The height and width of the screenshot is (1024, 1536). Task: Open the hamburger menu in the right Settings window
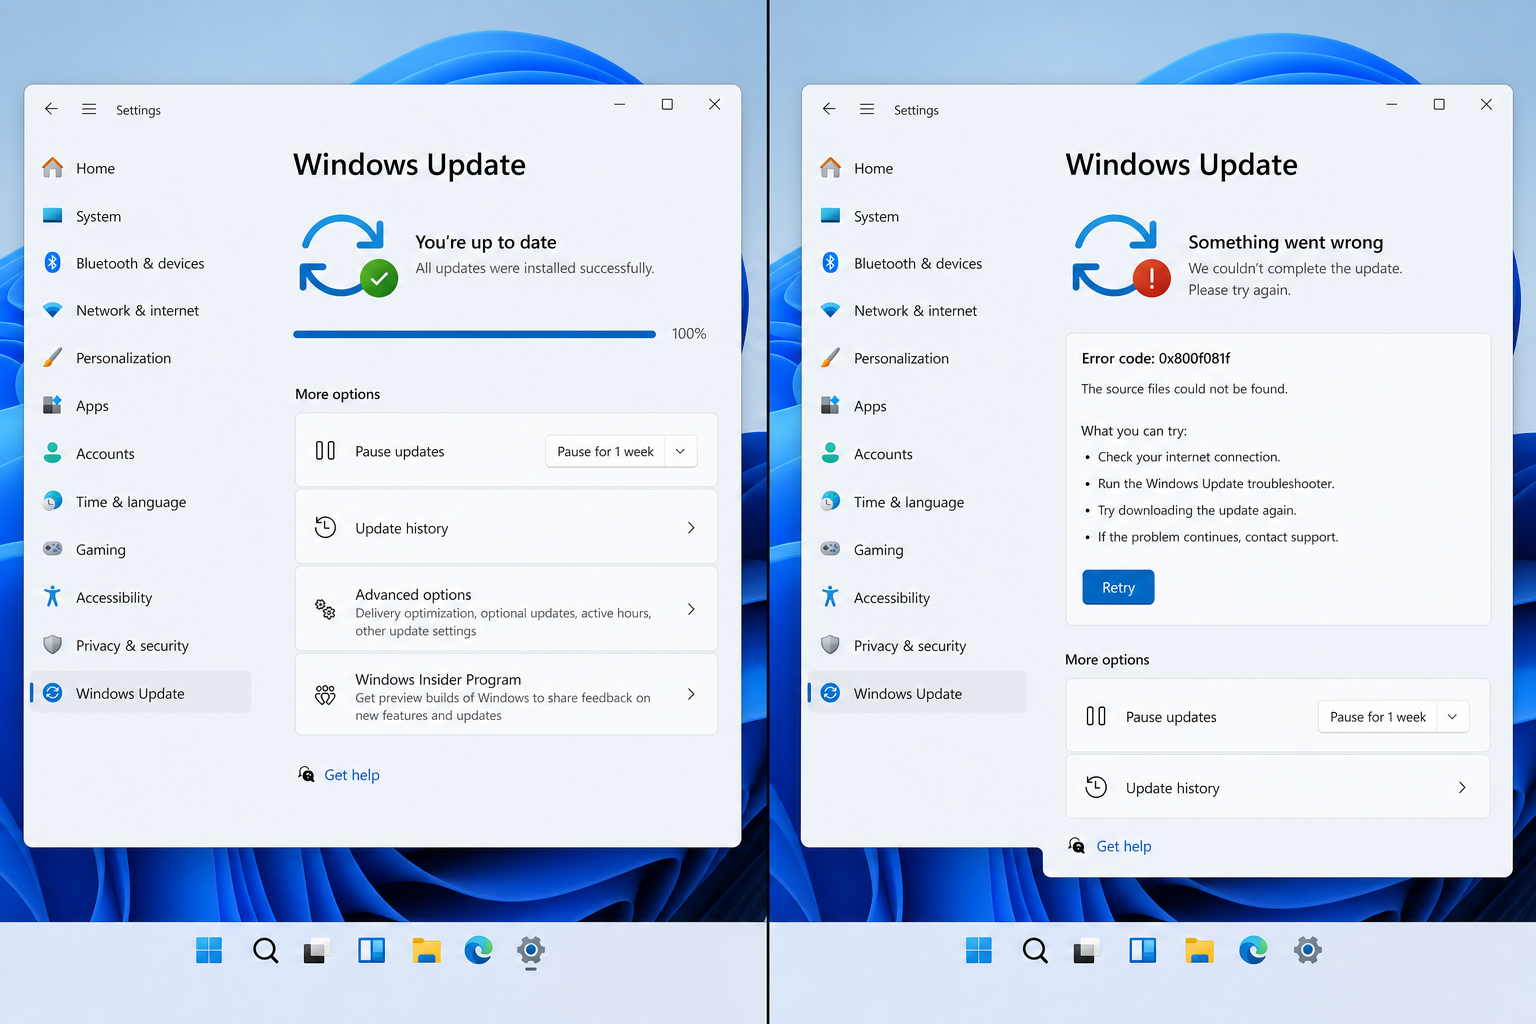pos(867,109)
